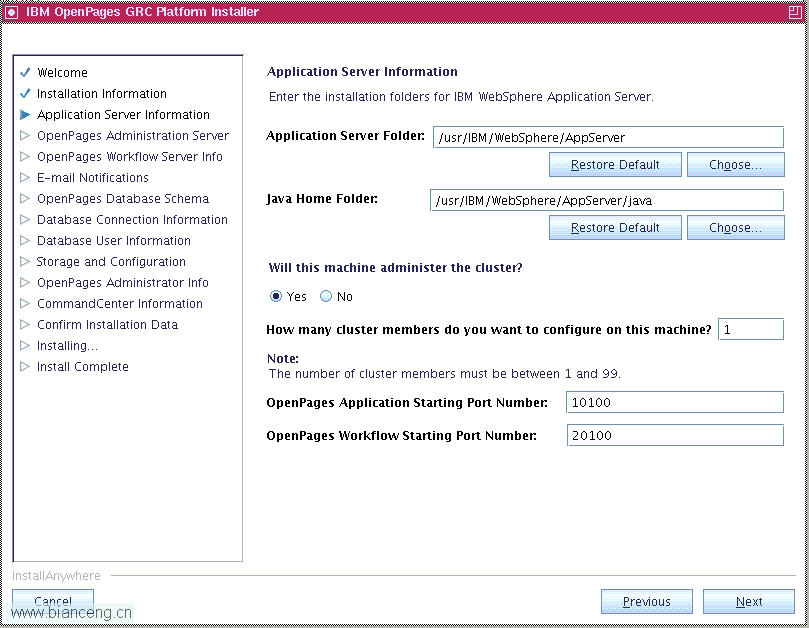
Task: Edit the Application Server Folder path field
Action: pos(608,137)
